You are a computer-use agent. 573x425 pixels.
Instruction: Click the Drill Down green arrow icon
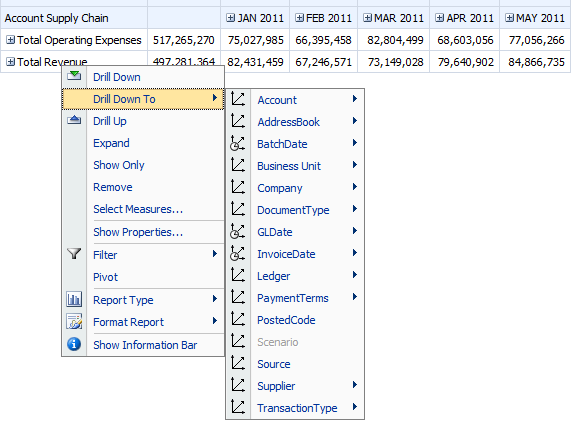coord(74,76)
